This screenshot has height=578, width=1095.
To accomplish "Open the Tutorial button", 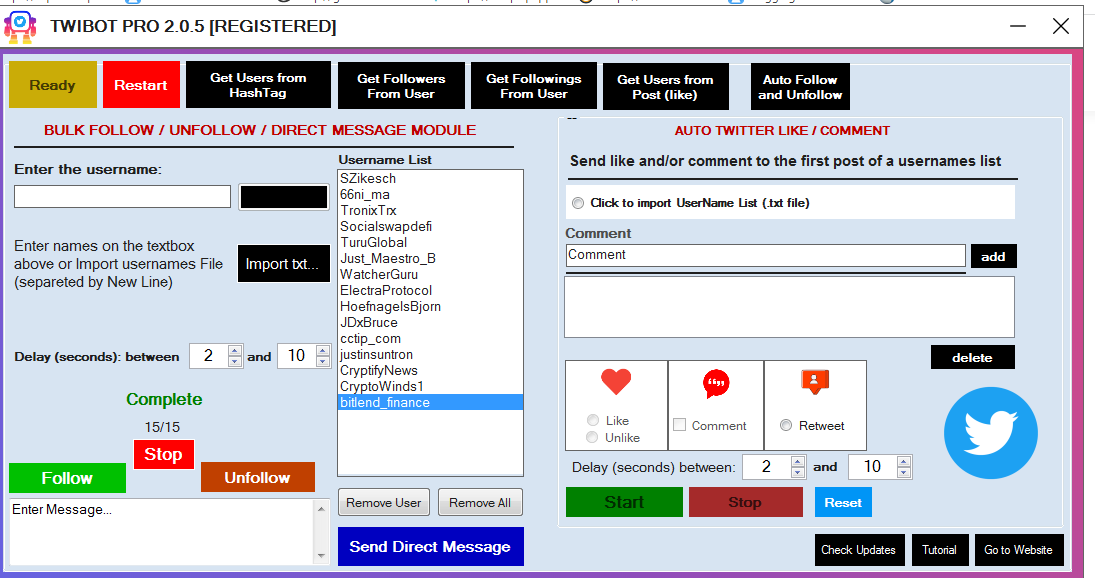I will tap(940, 550).
